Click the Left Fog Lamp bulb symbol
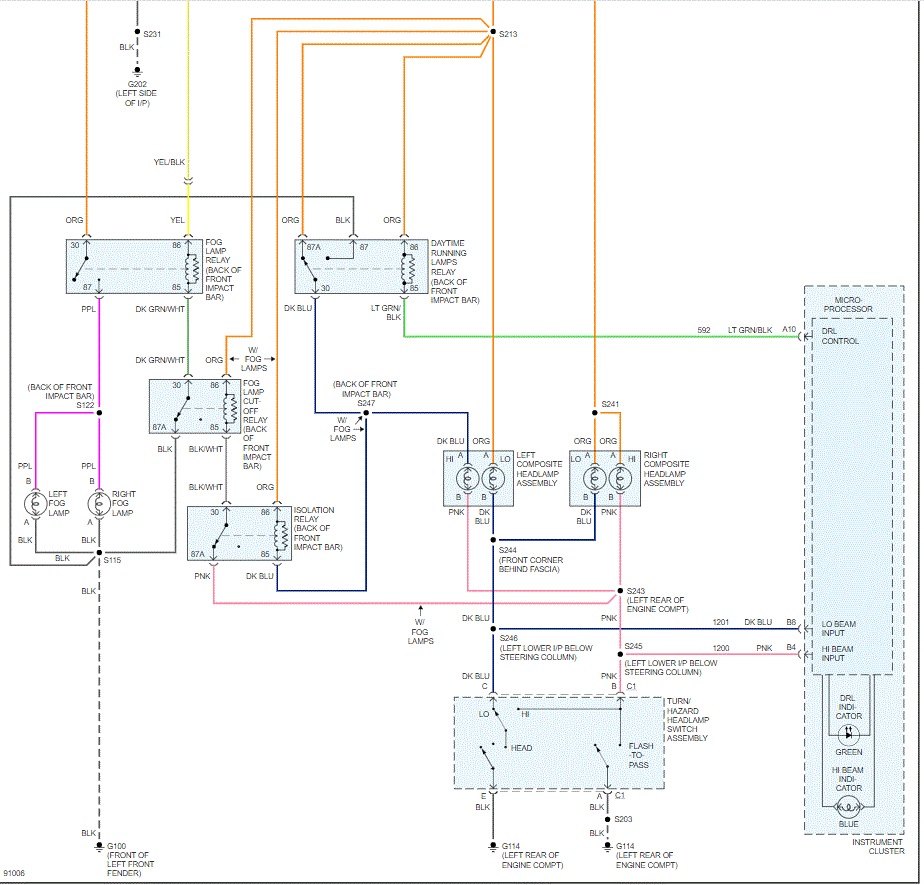Screen dimensions: 924x885 coord(35,504)
